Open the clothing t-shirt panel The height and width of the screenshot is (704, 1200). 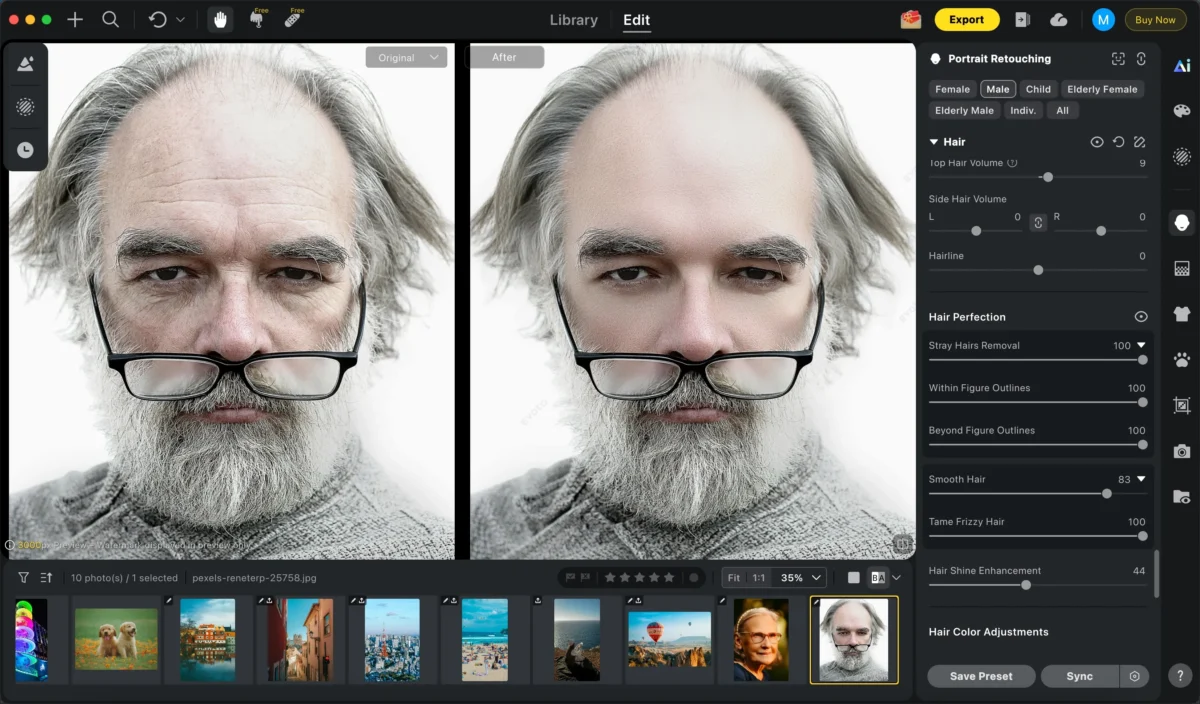click(1182, 314)
